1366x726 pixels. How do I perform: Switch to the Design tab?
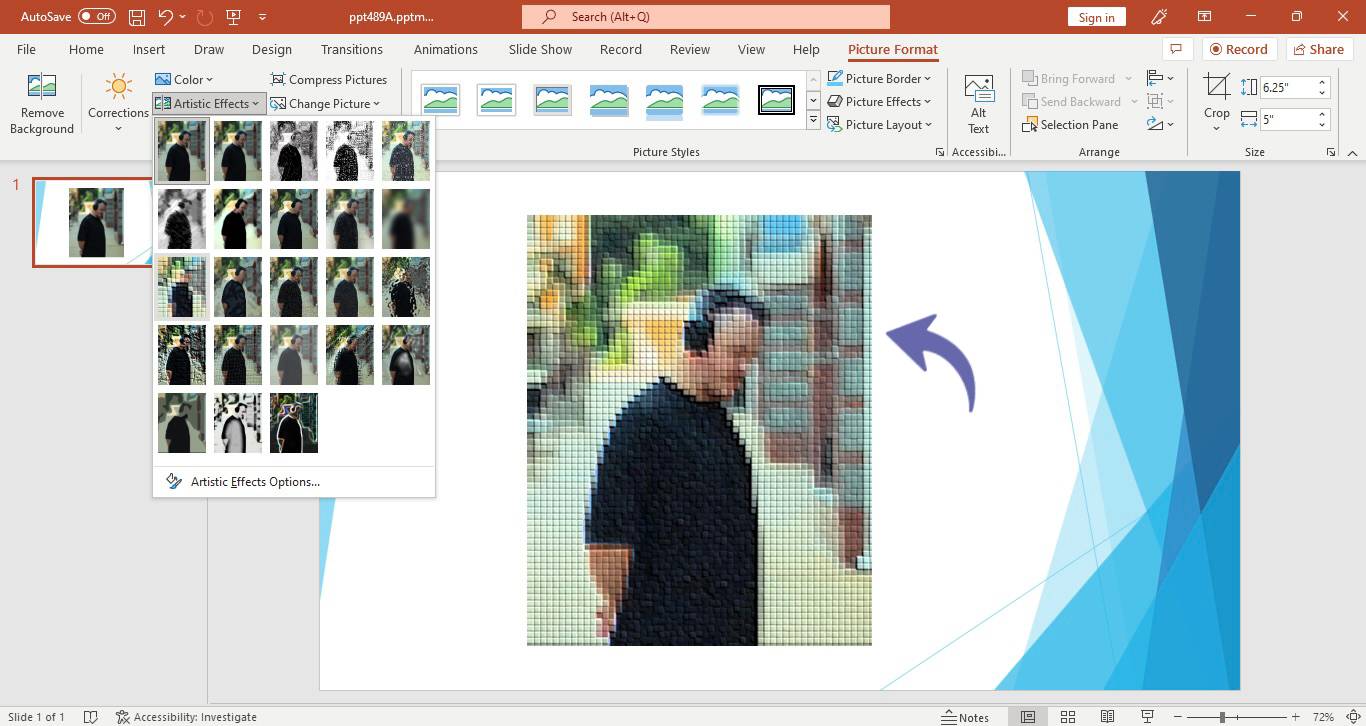272,49
